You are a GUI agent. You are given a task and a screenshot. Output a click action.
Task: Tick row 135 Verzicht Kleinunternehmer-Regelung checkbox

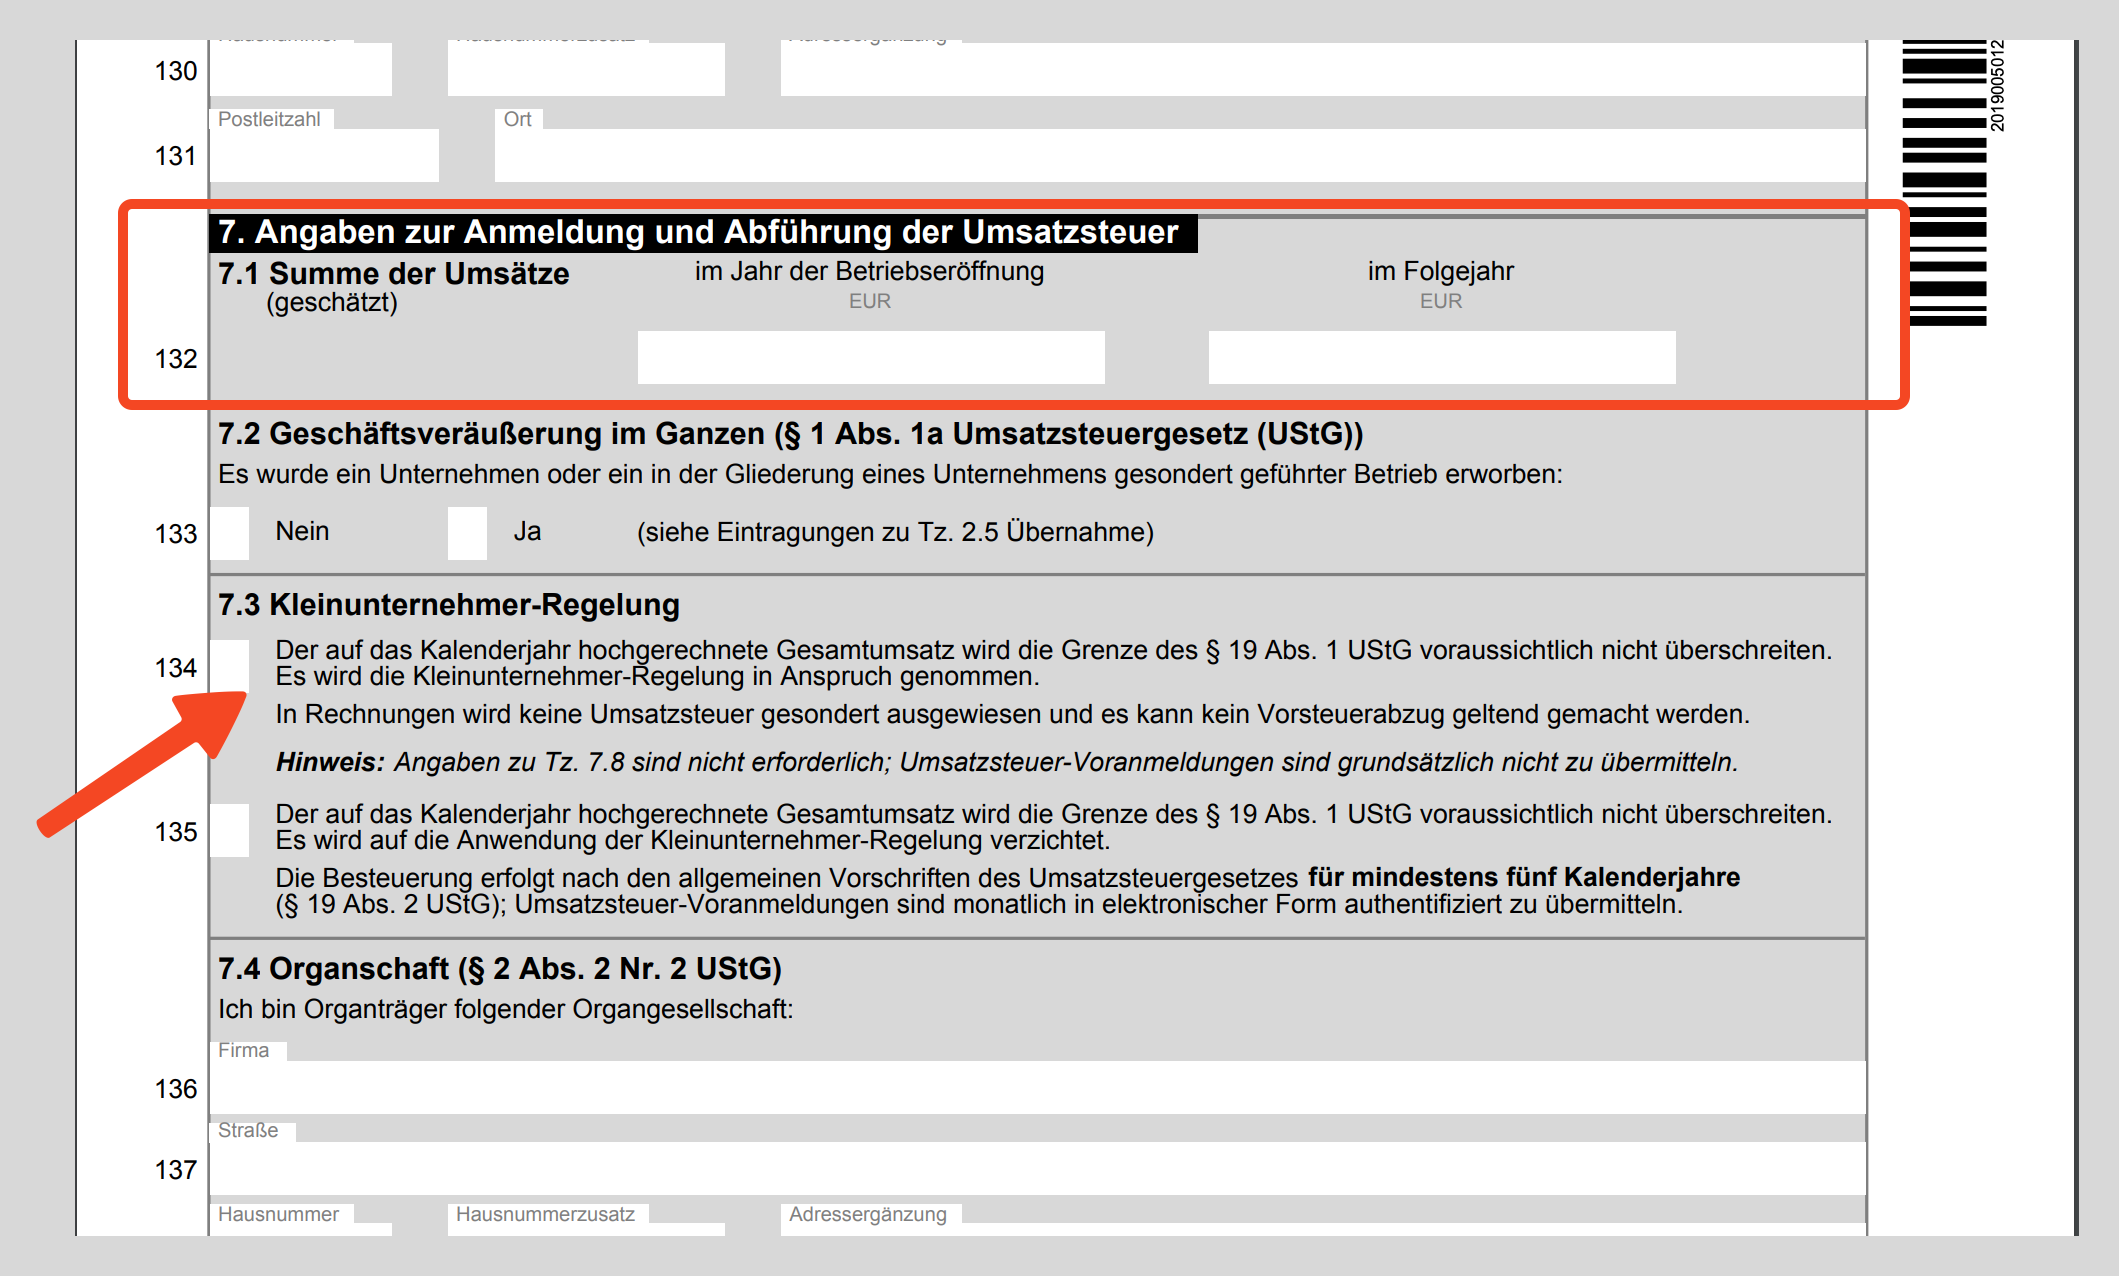tap(229, 830)
